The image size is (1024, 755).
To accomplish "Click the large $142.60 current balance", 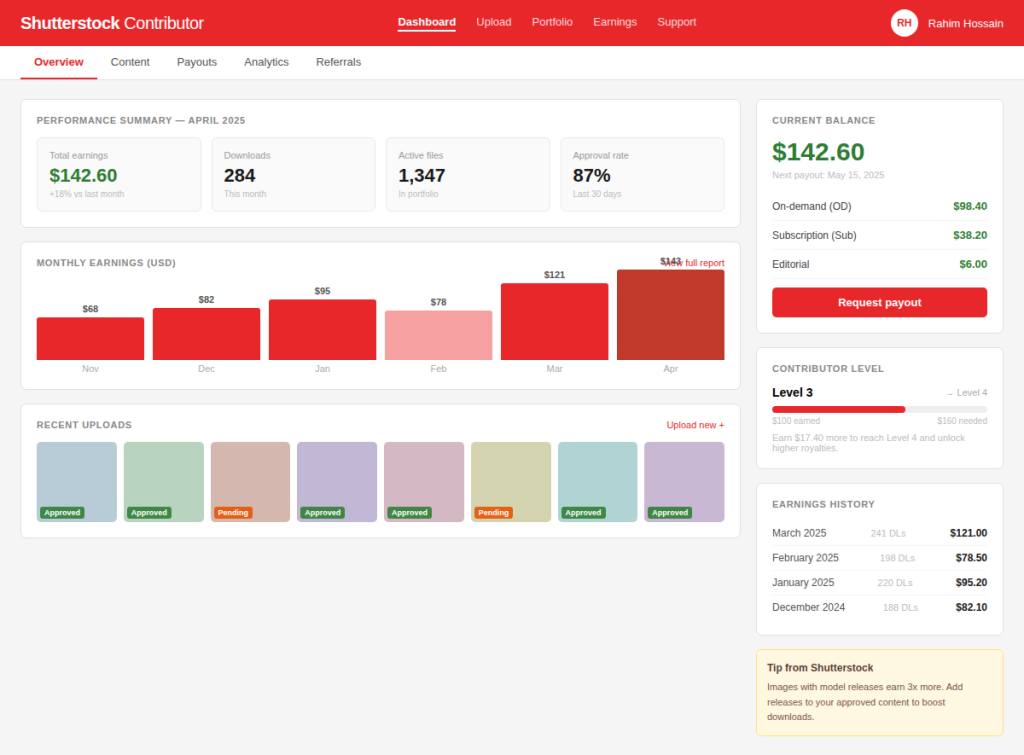I will 818,152.
